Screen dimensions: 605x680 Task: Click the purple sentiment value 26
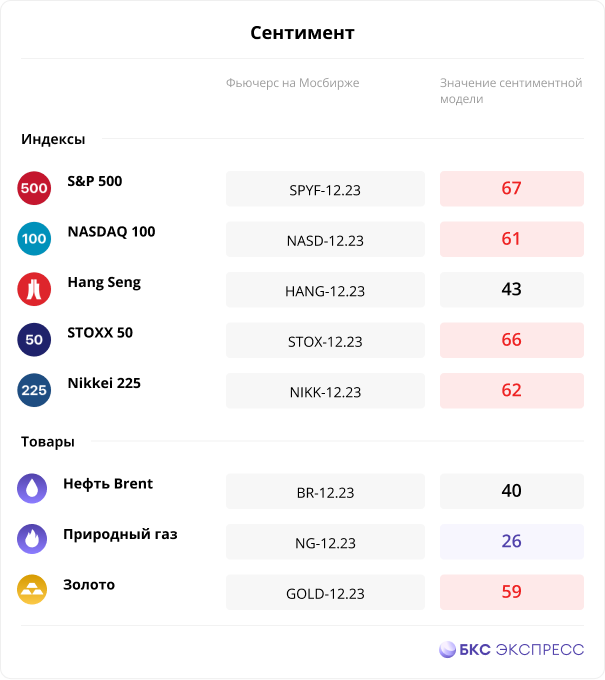click(x=512, y=542)
